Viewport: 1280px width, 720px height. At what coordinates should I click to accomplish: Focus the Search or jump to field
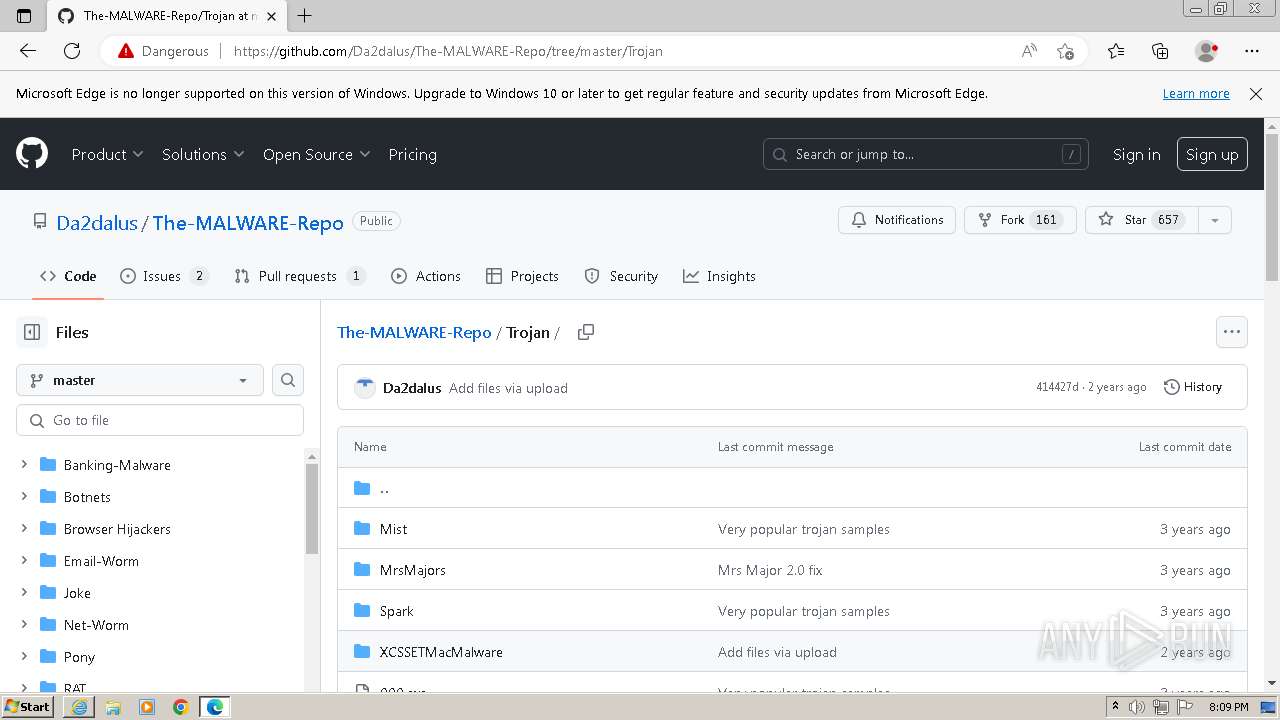point(925,154)
